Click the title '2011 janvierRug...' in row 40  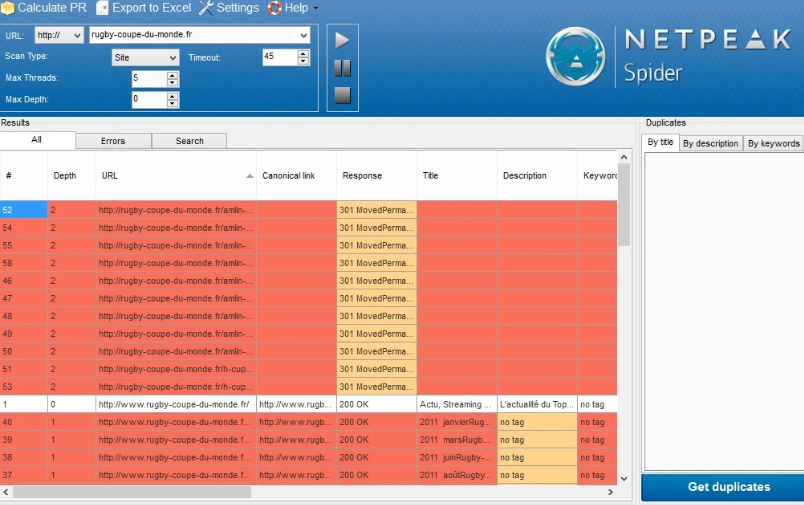click(457, 422)
